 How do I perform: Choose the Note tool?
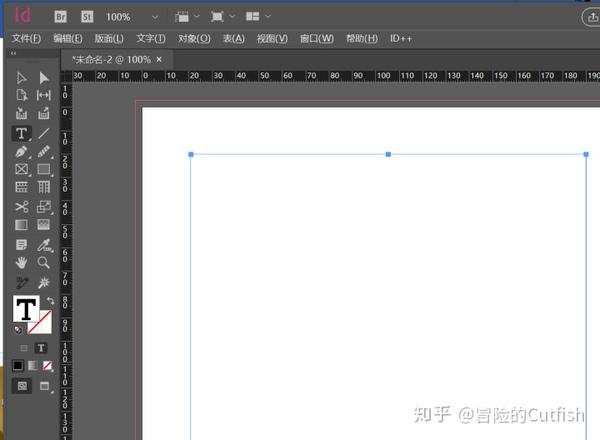point(21,244)
